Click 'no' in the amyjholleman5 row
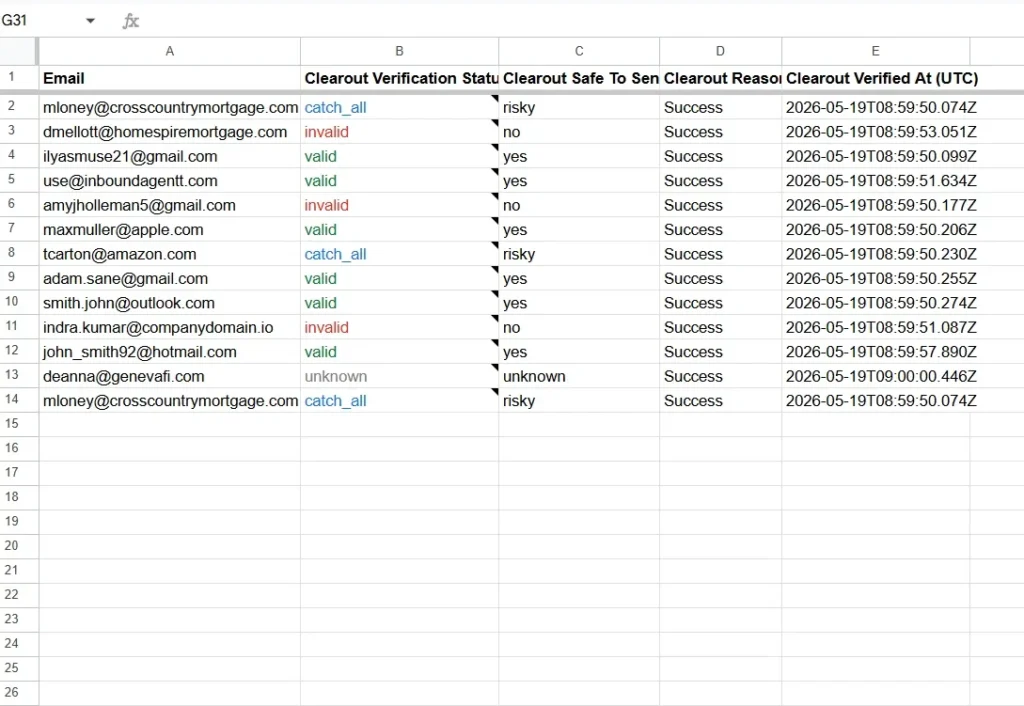 [511, 205]
